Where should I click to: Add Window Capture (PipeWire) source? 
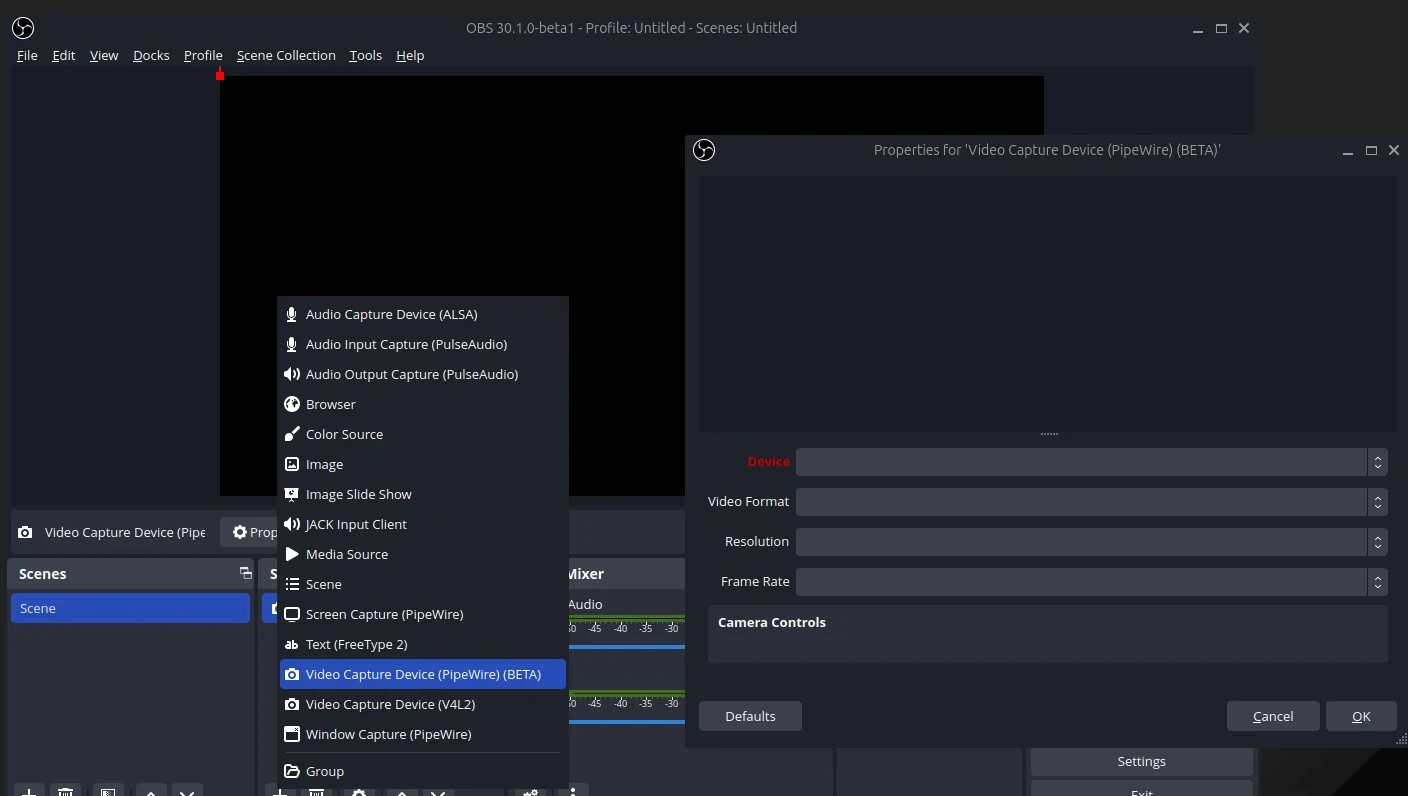point(423,734)
